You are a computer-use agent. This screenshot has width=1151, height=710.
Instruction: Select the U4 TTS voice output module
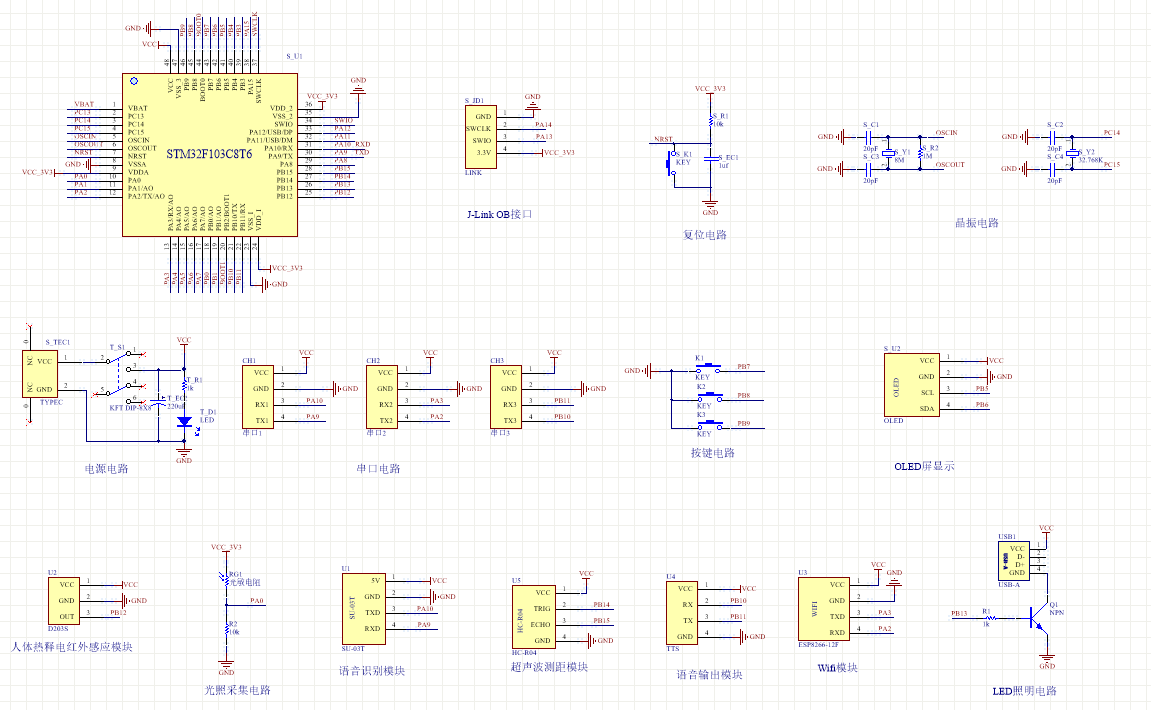[x=681, y=612]
